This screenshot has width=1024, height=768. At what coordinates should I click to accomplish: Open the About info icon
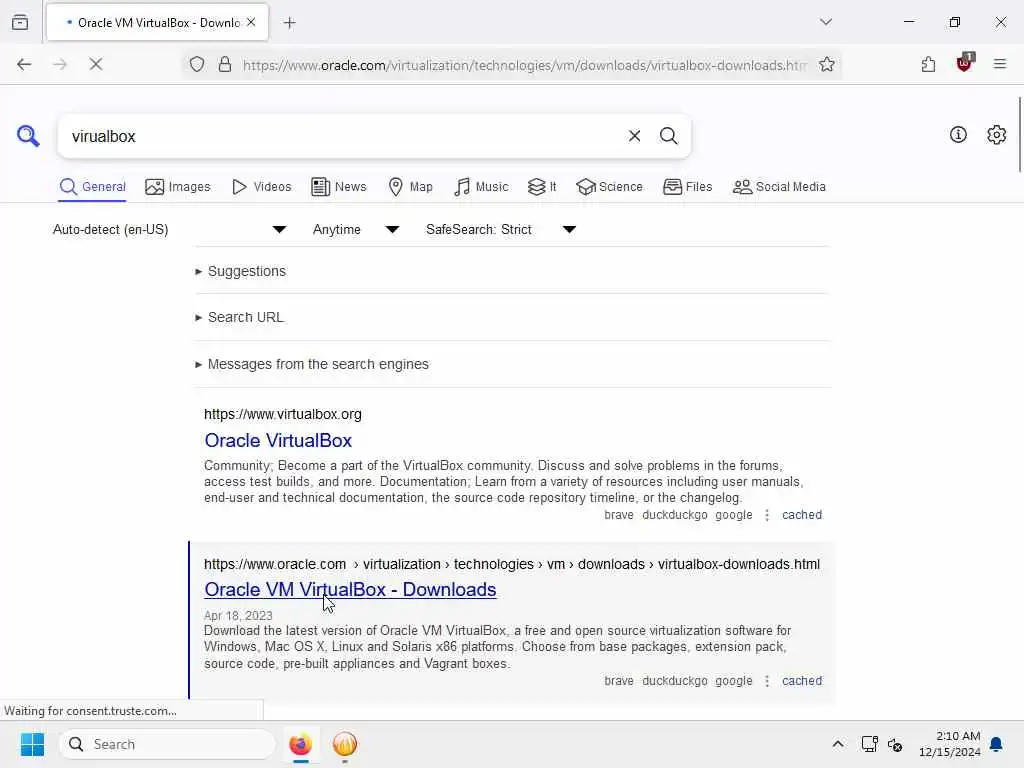coord(958,135)
